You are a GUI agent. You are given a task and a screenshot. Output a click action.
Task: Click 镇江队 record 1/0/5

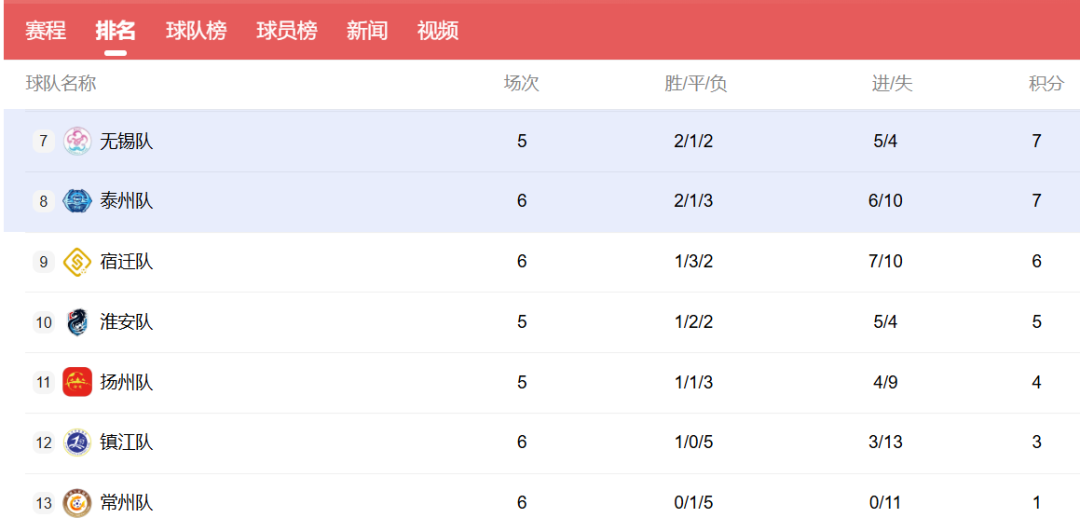pyautogui.click(x=693, y=442)
